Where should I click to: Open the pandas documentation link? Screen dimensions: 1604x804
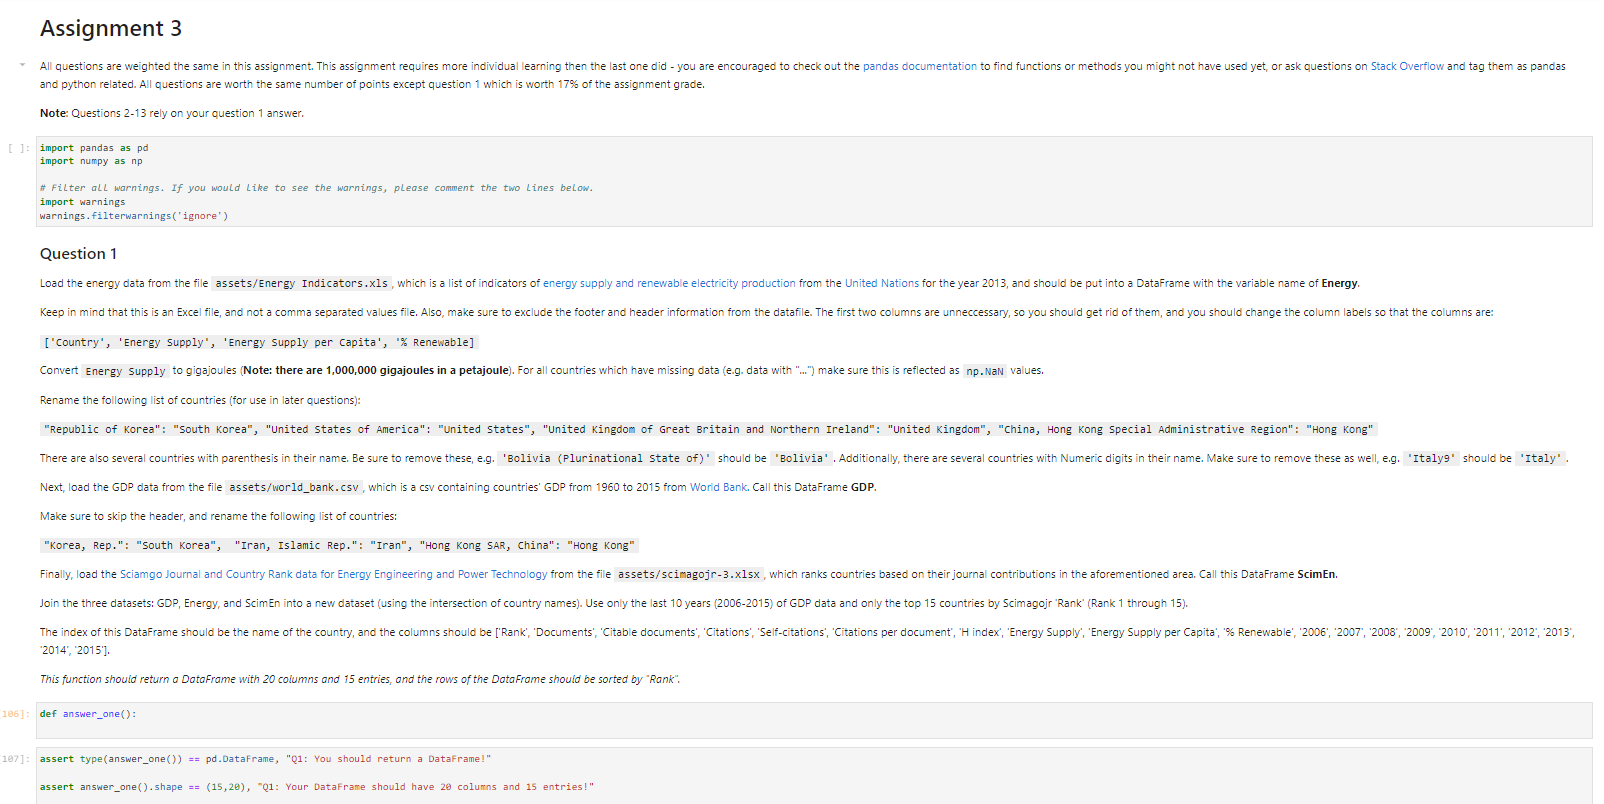pyautogui.click(x=919, y=66)
